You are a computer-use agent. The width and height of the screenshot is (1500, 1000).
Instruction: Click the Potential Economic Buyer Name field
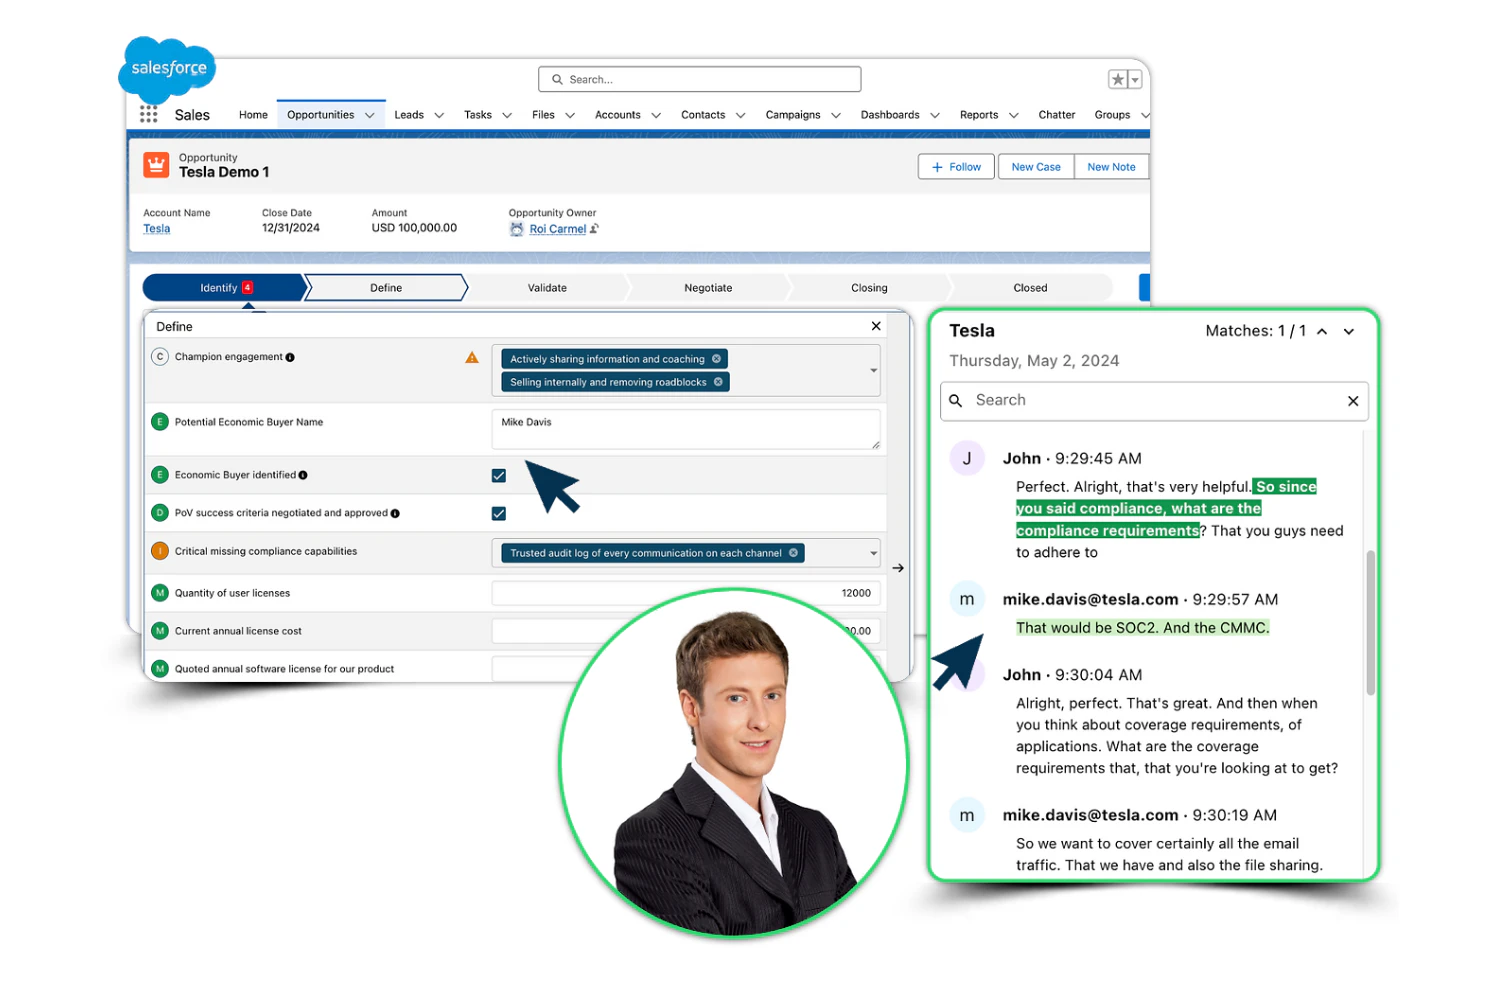[x=686, y=429]
